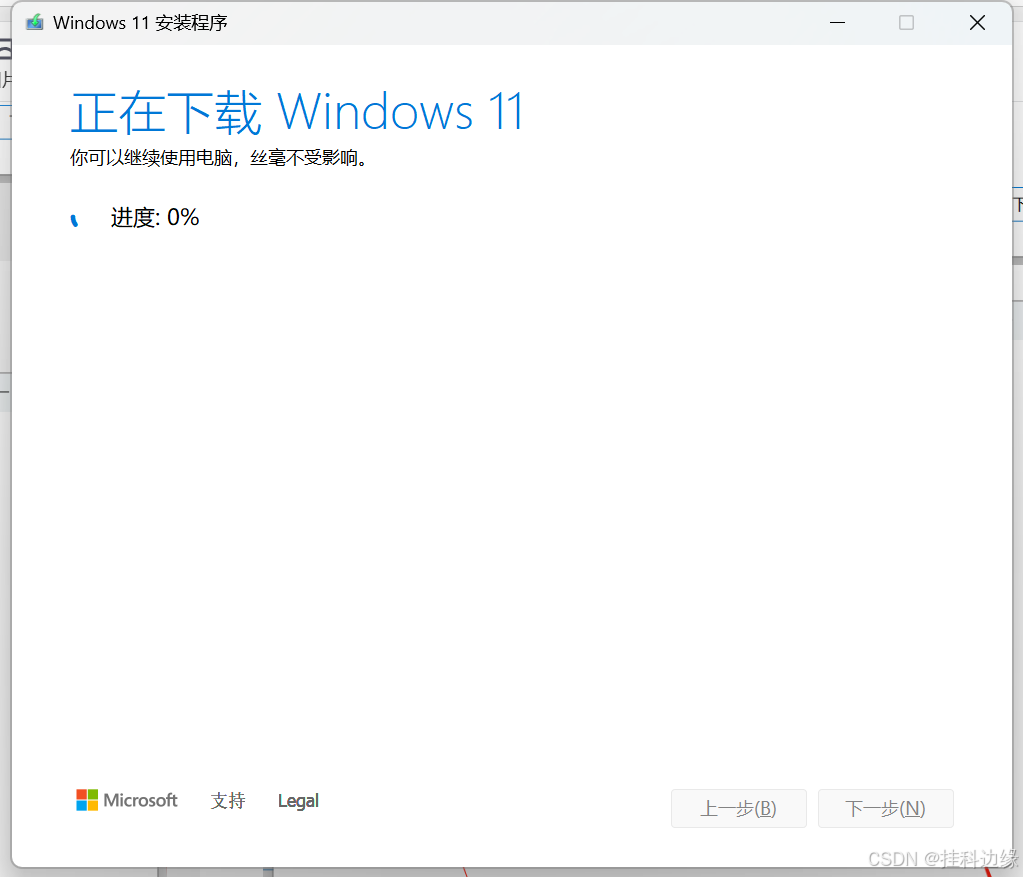Open the Legal link
Image resolution: width=1023 pixels, height=877 pixels.
coord(298,801)
